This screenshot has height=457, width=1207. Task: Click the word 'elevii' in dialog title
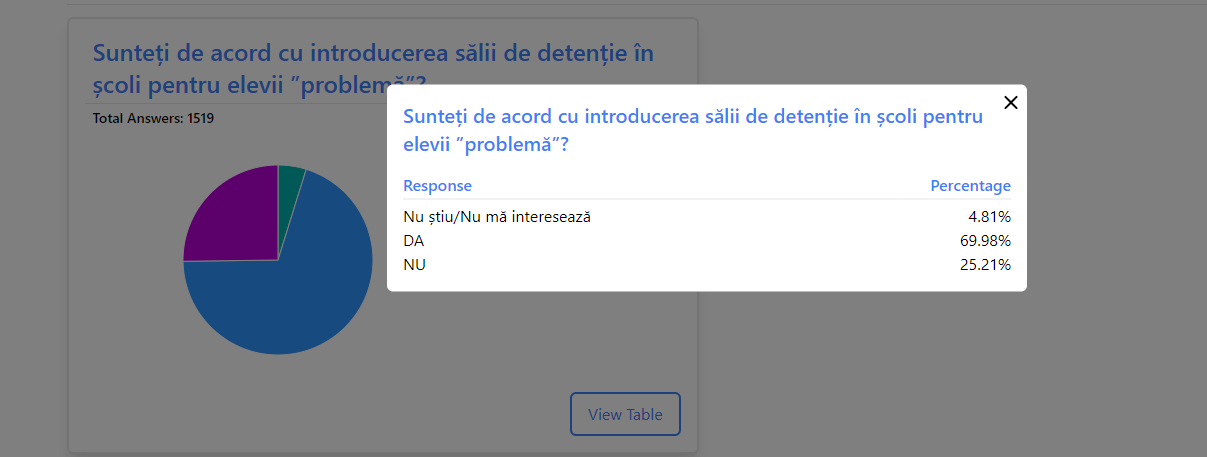(x=426, y=144)
